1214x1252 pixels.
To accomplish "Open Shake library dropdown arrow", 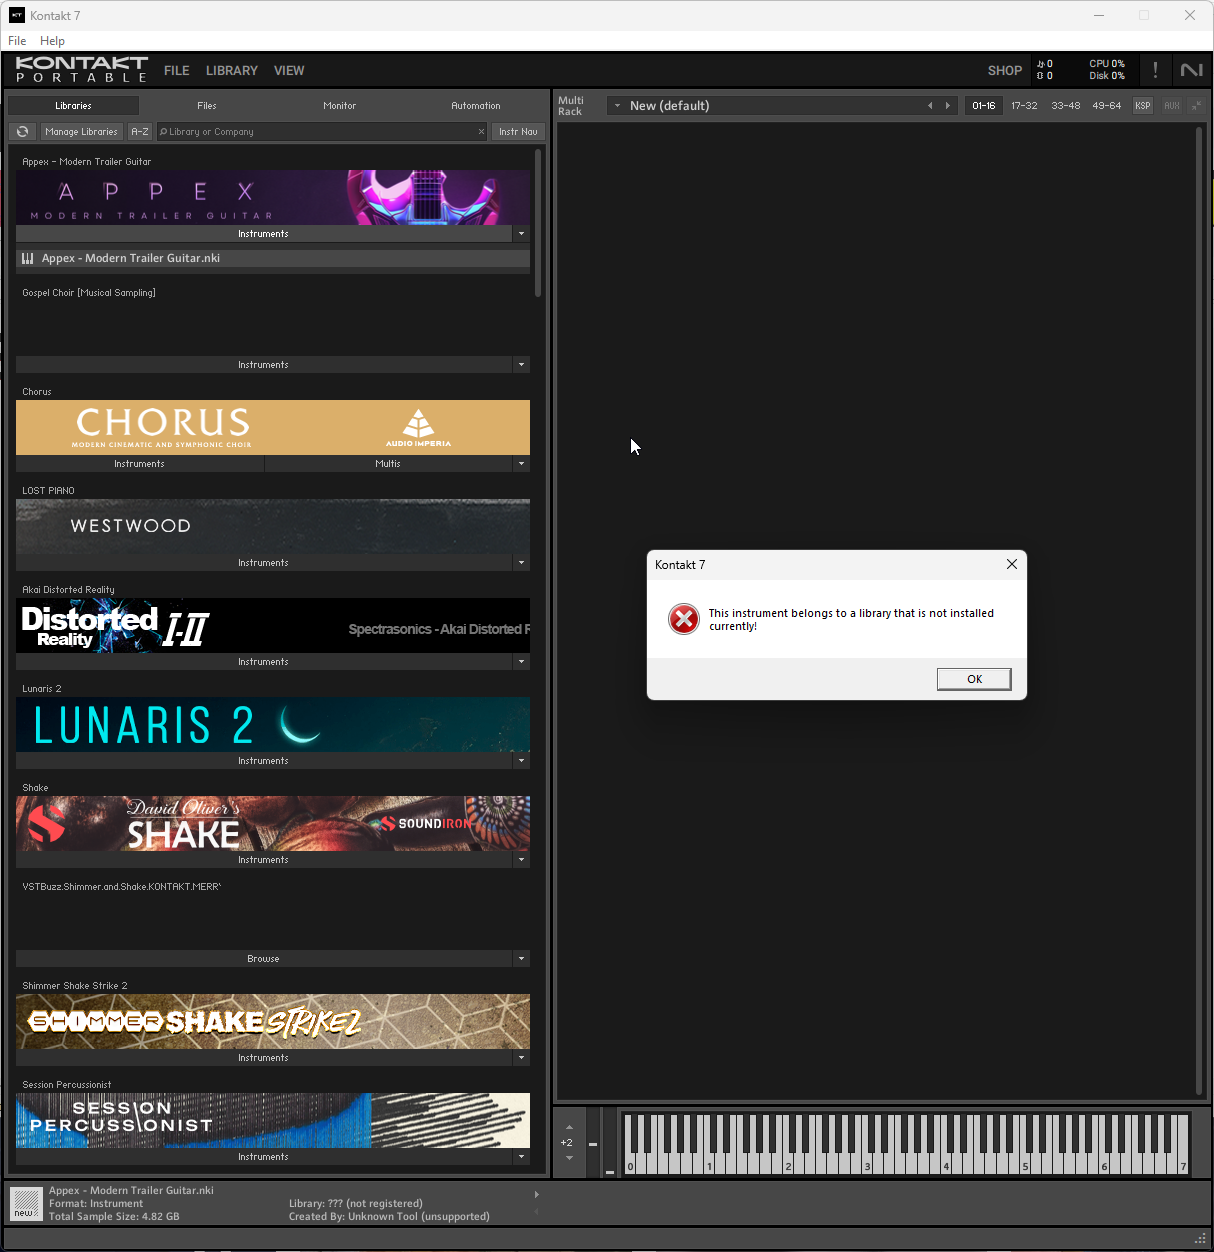I will click(521, 859).
